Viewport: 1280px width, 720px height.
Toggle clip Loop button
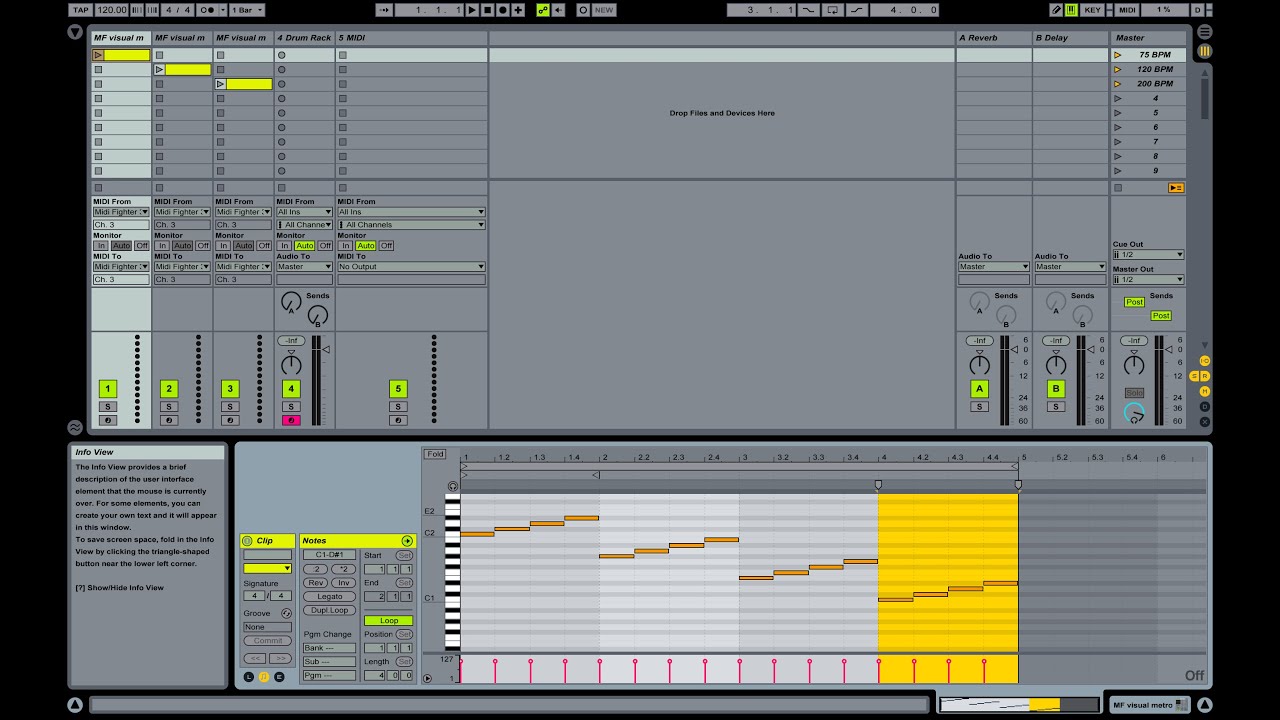pos(388,621)
